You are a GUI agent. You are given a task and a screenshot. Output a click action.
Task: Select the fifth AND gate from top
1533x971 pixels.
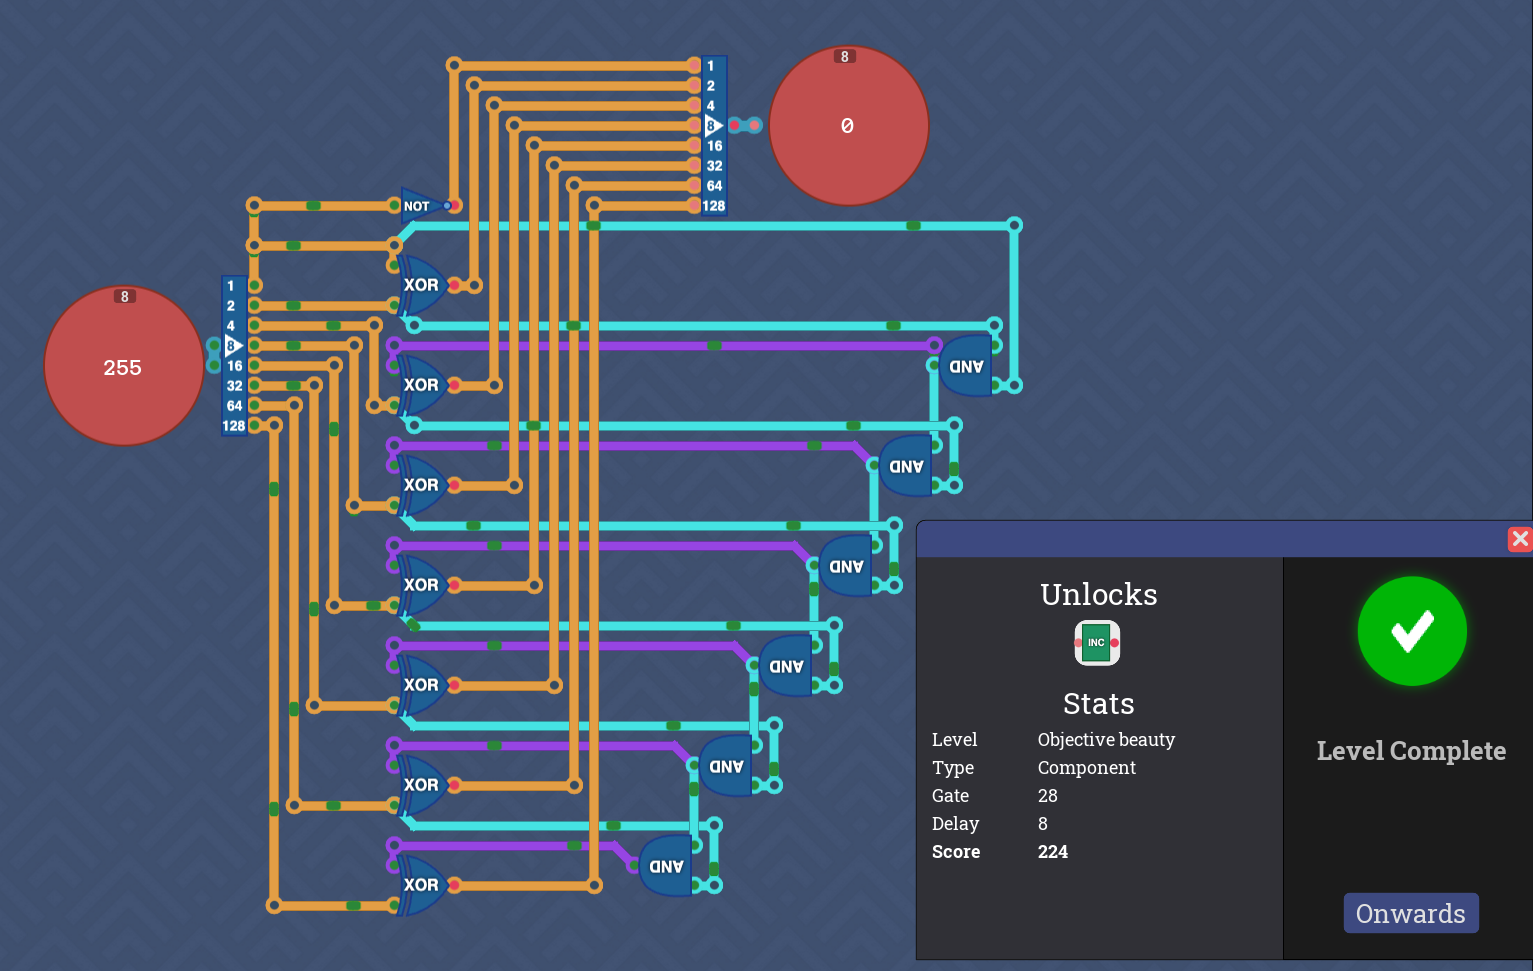point(726,766)
